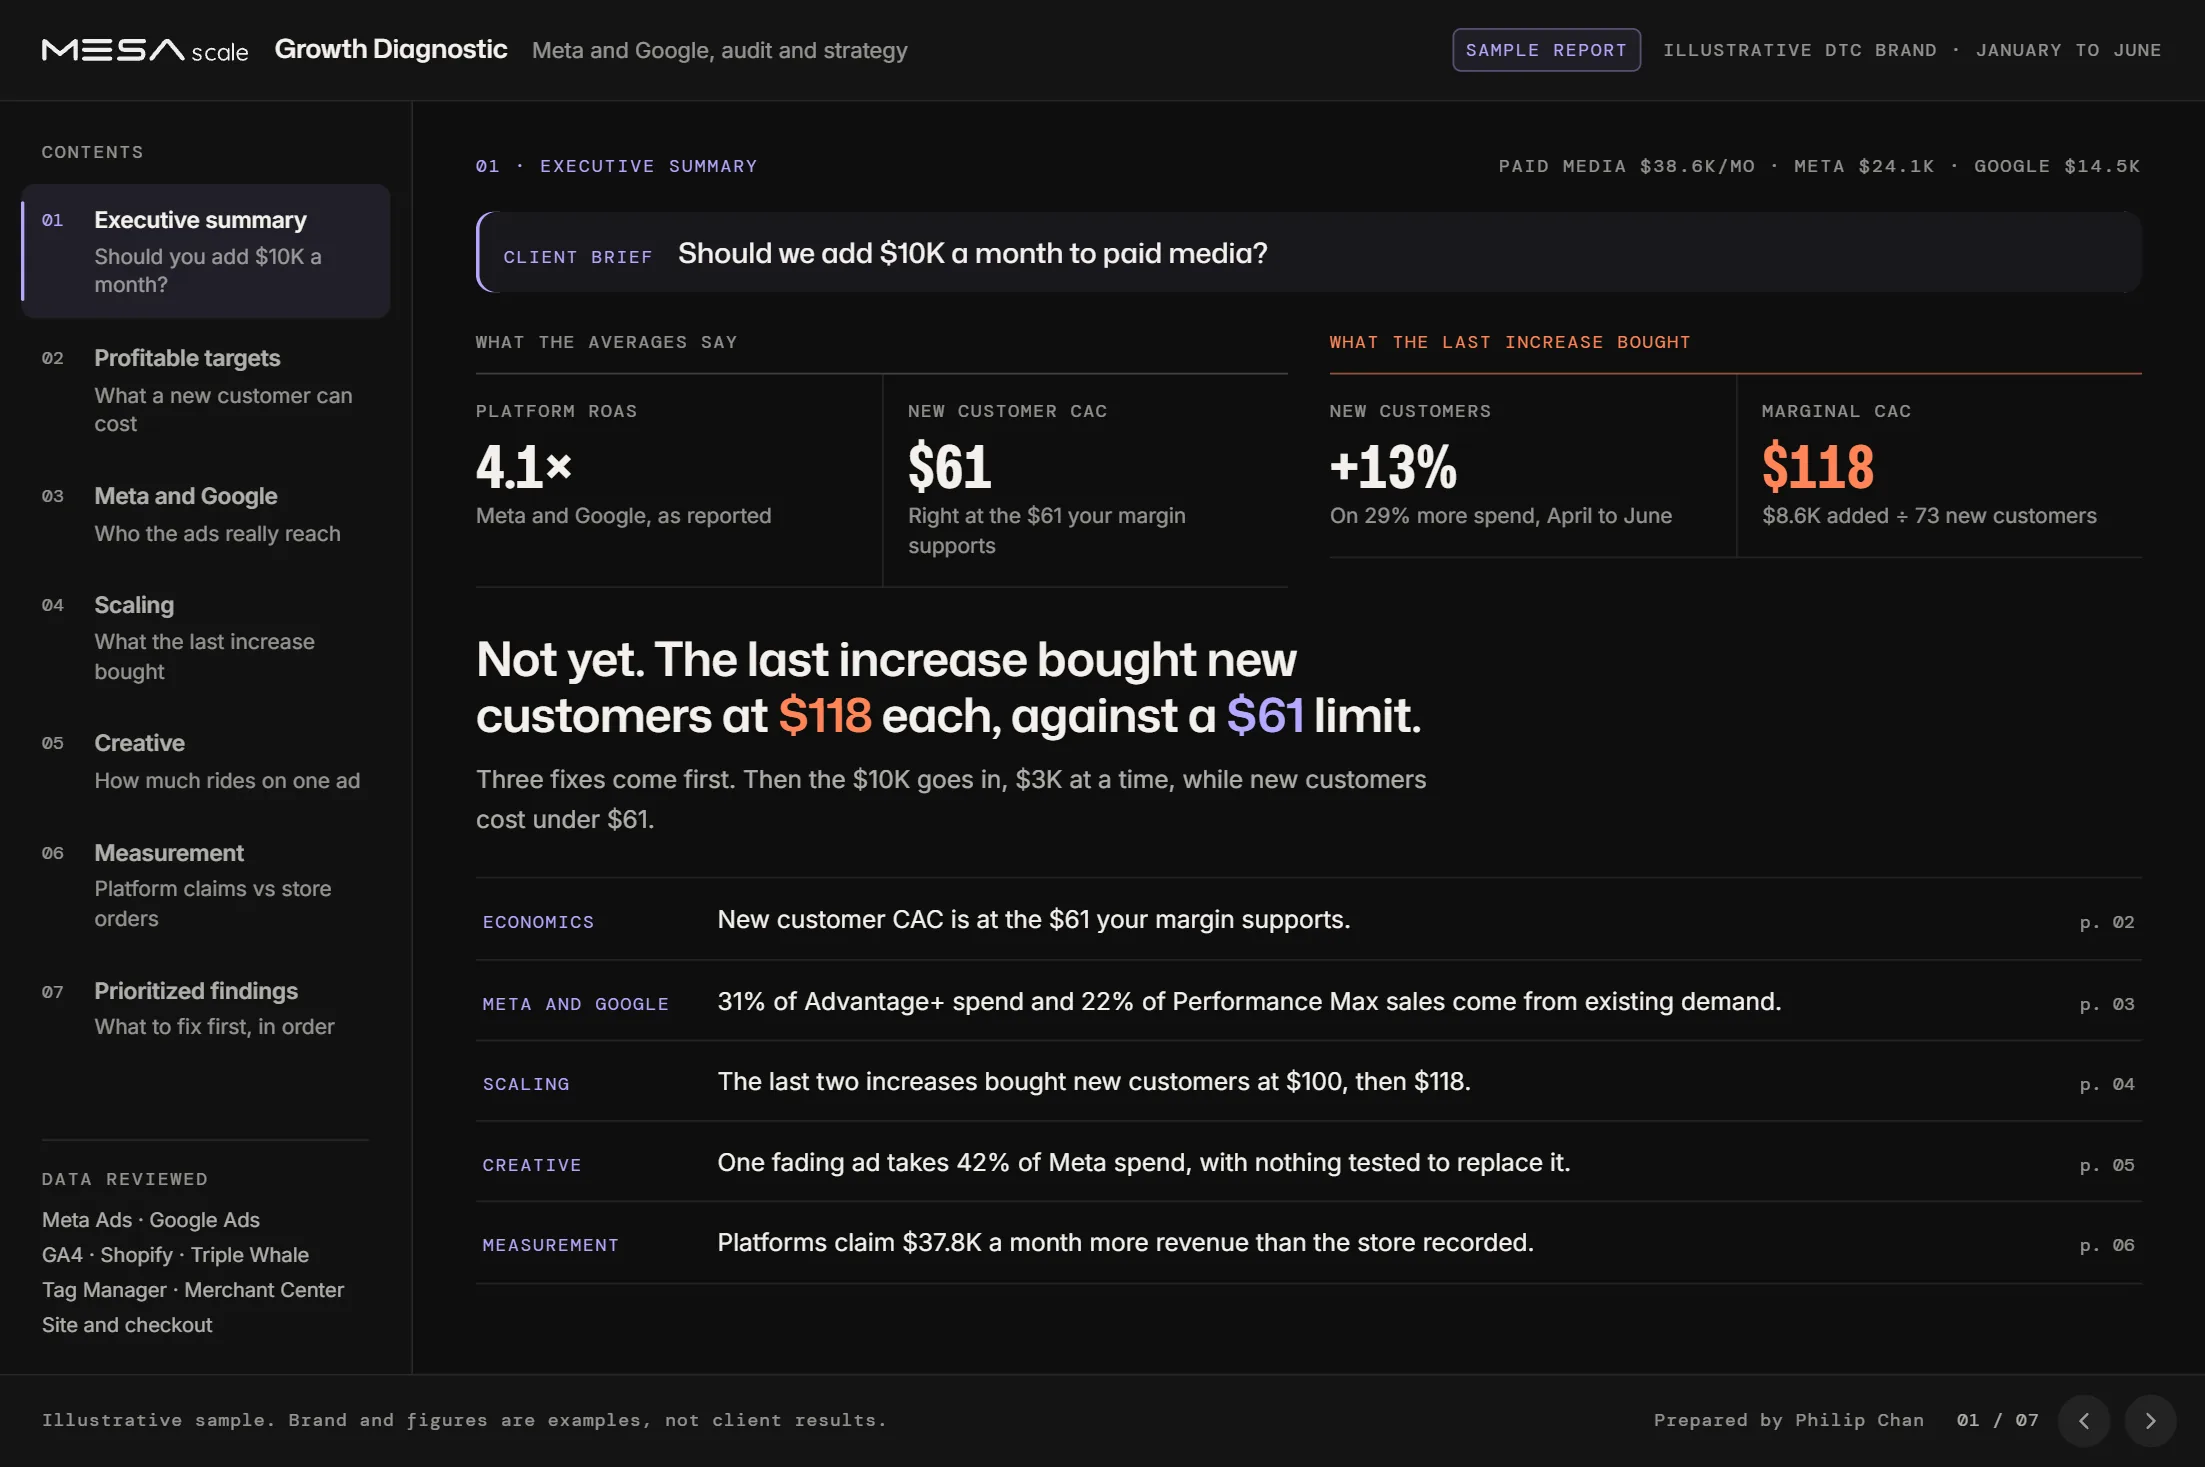Screen dimensions: 2205x1467
Task: Click the Platform ROAS 4.1× value
Action: 524,467
